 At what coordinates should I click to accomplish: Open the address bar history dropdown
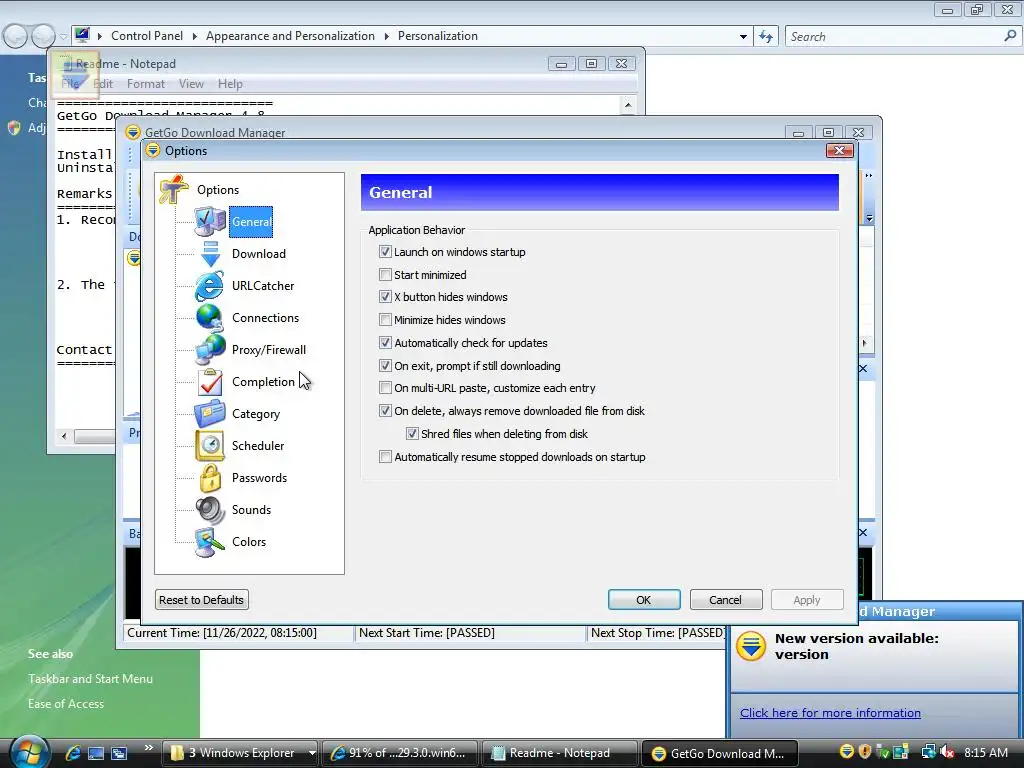point(743,37)
